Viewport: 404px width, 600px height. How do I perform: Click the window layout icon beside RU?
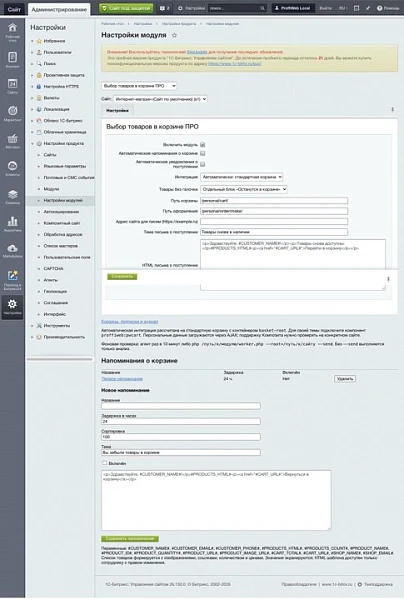356,8
